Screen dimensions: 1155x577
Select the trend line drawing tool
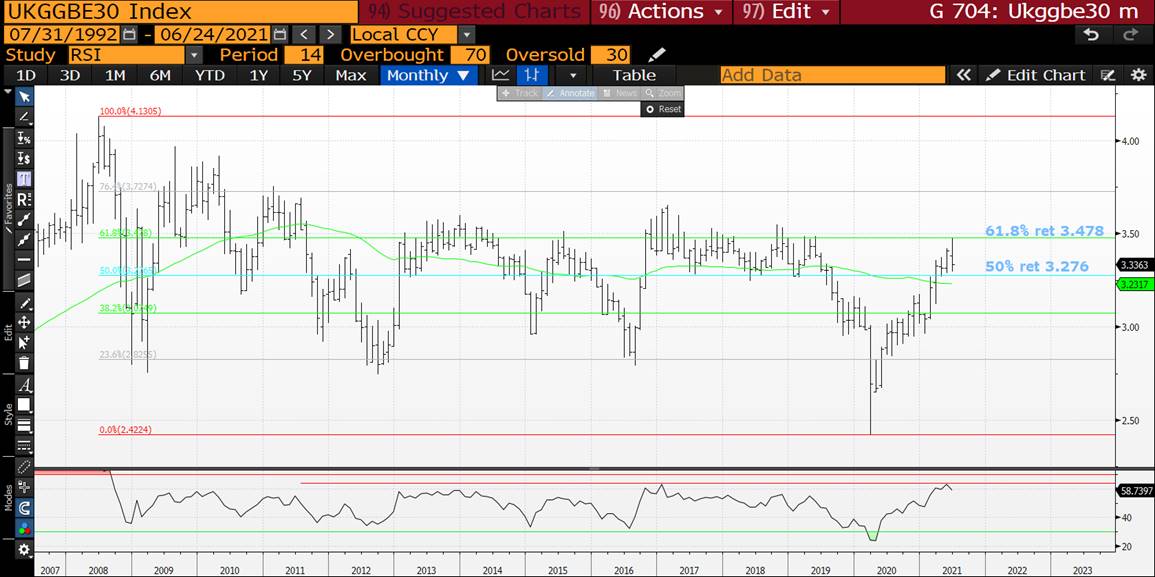point(24,117)
